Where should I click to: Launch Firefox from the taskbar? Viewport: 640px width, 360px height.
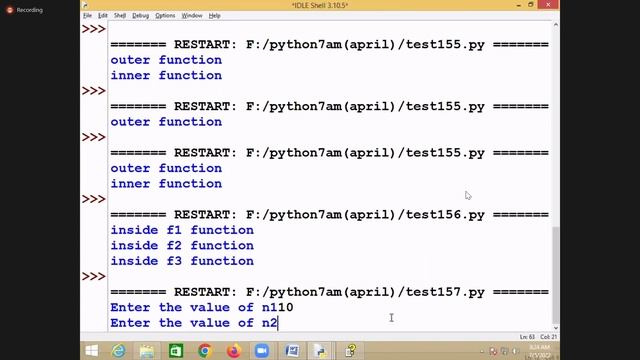tap(233, 351)
